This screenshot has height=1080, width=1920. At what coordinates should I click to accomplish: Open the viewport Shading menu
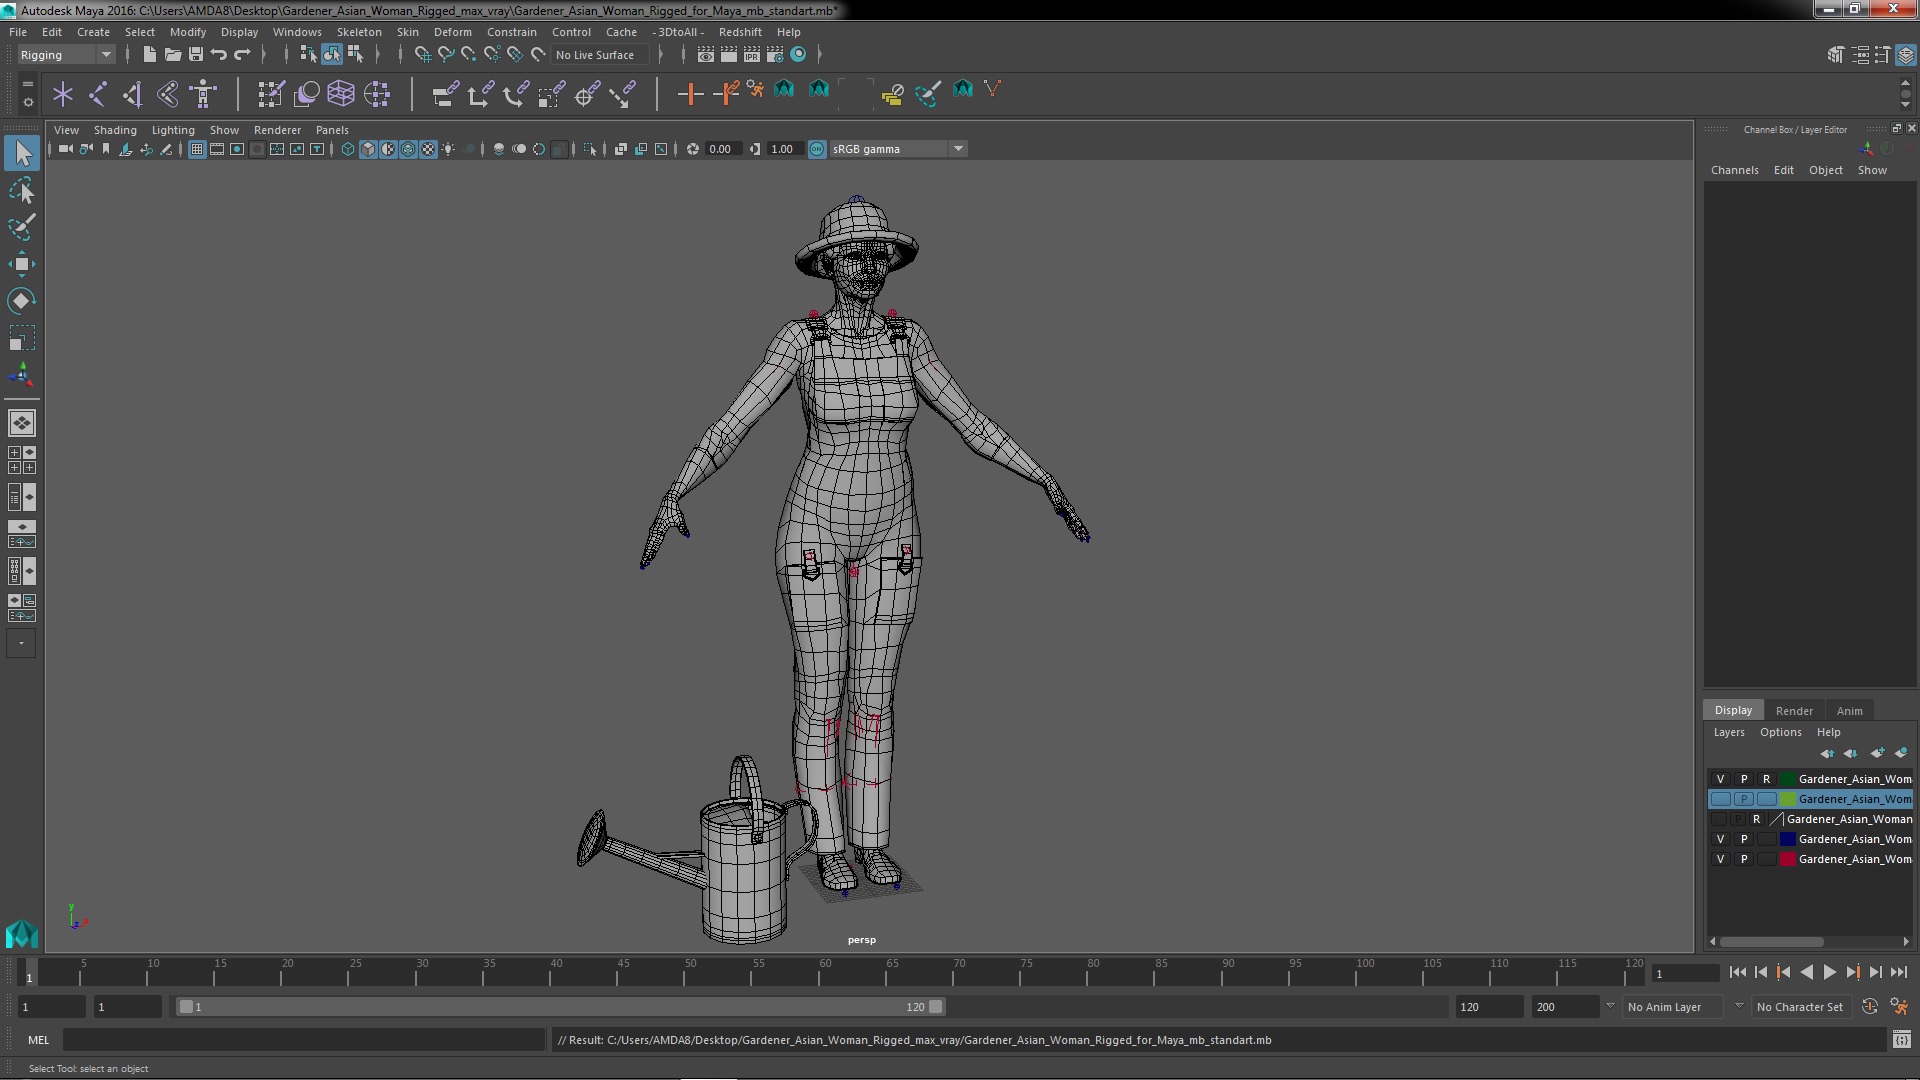tap(115, 130)
